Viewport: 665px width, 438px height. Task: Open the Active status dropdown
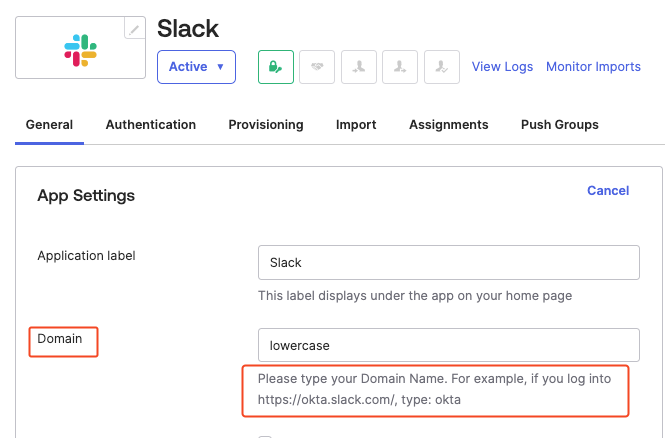196,67
